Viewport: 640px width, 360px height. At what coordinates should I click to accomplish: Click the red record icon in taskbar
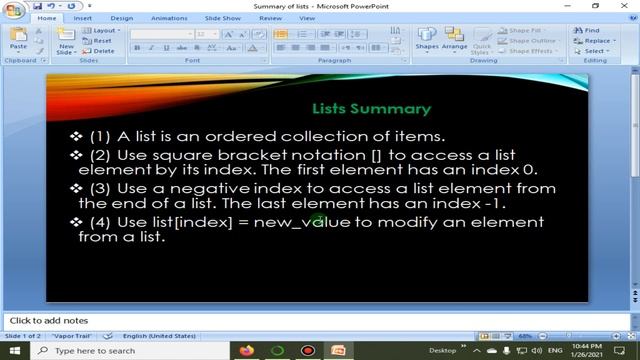pyautogui.click(x=308, y=351)
